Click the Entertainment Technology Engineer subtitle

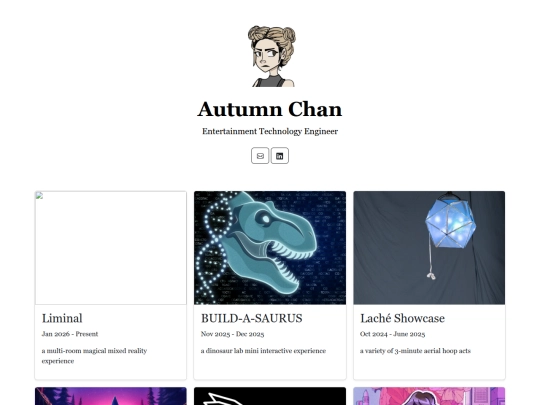point(270,131)
